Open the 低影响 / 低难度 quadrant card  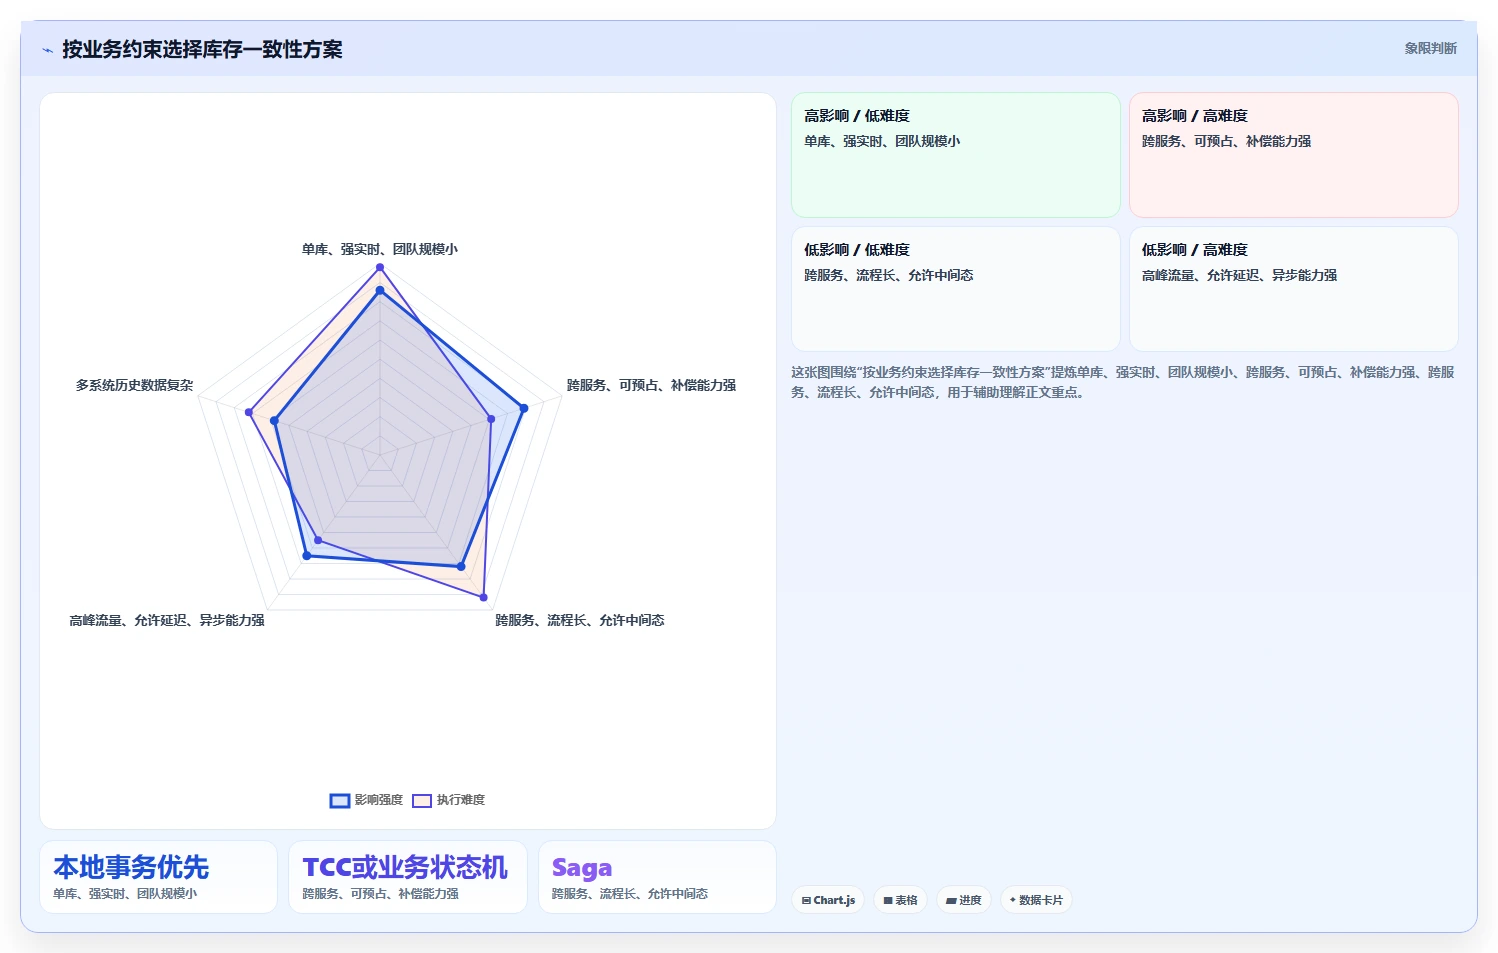point(956,289)
